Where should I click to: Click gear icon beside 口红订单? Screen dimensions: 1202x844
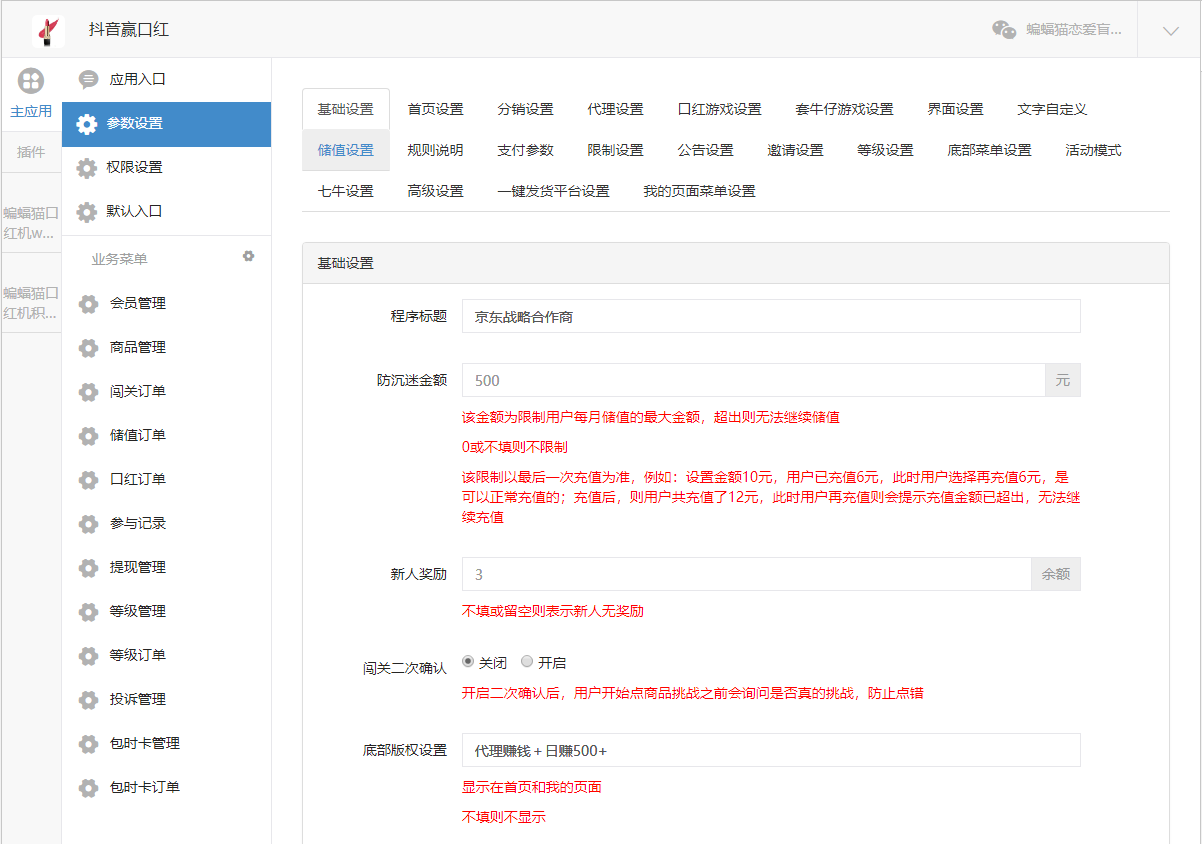89,480
